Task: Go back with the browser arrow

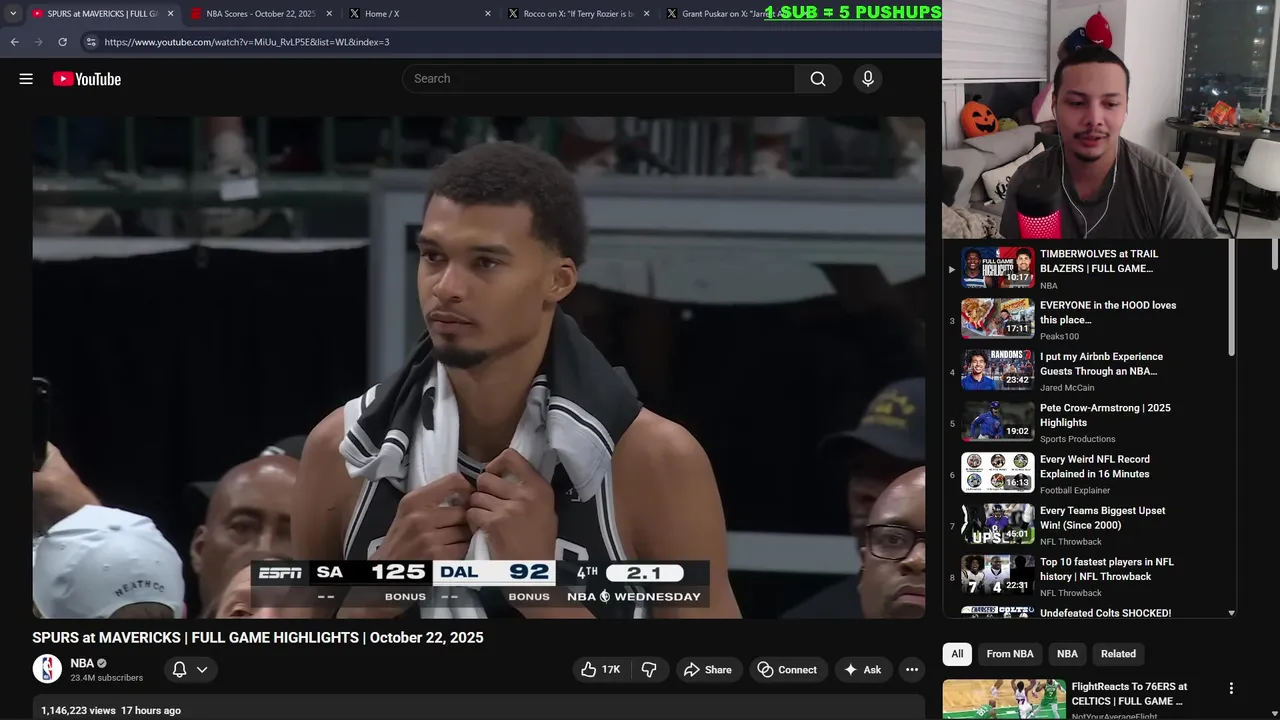Action: [x=14, y=42]
